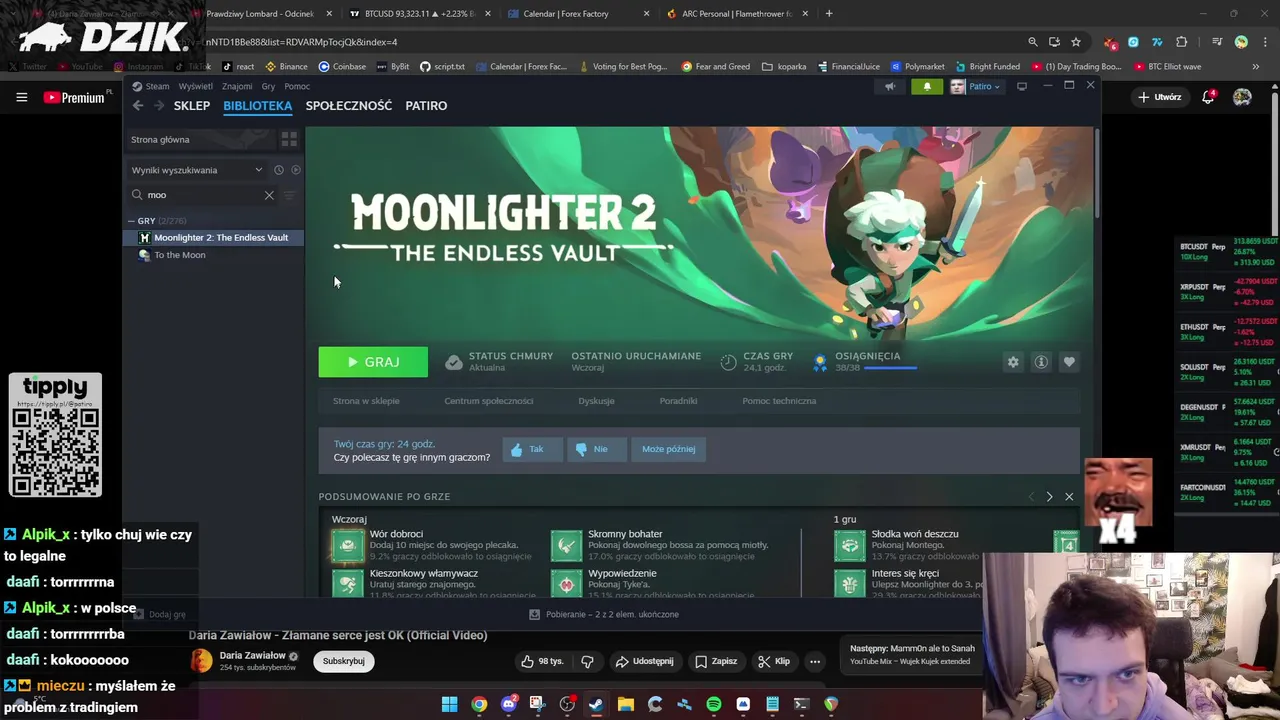Open Spotify from the taskbar
This screenshot has height=720, width=1280.
point(714,705)
